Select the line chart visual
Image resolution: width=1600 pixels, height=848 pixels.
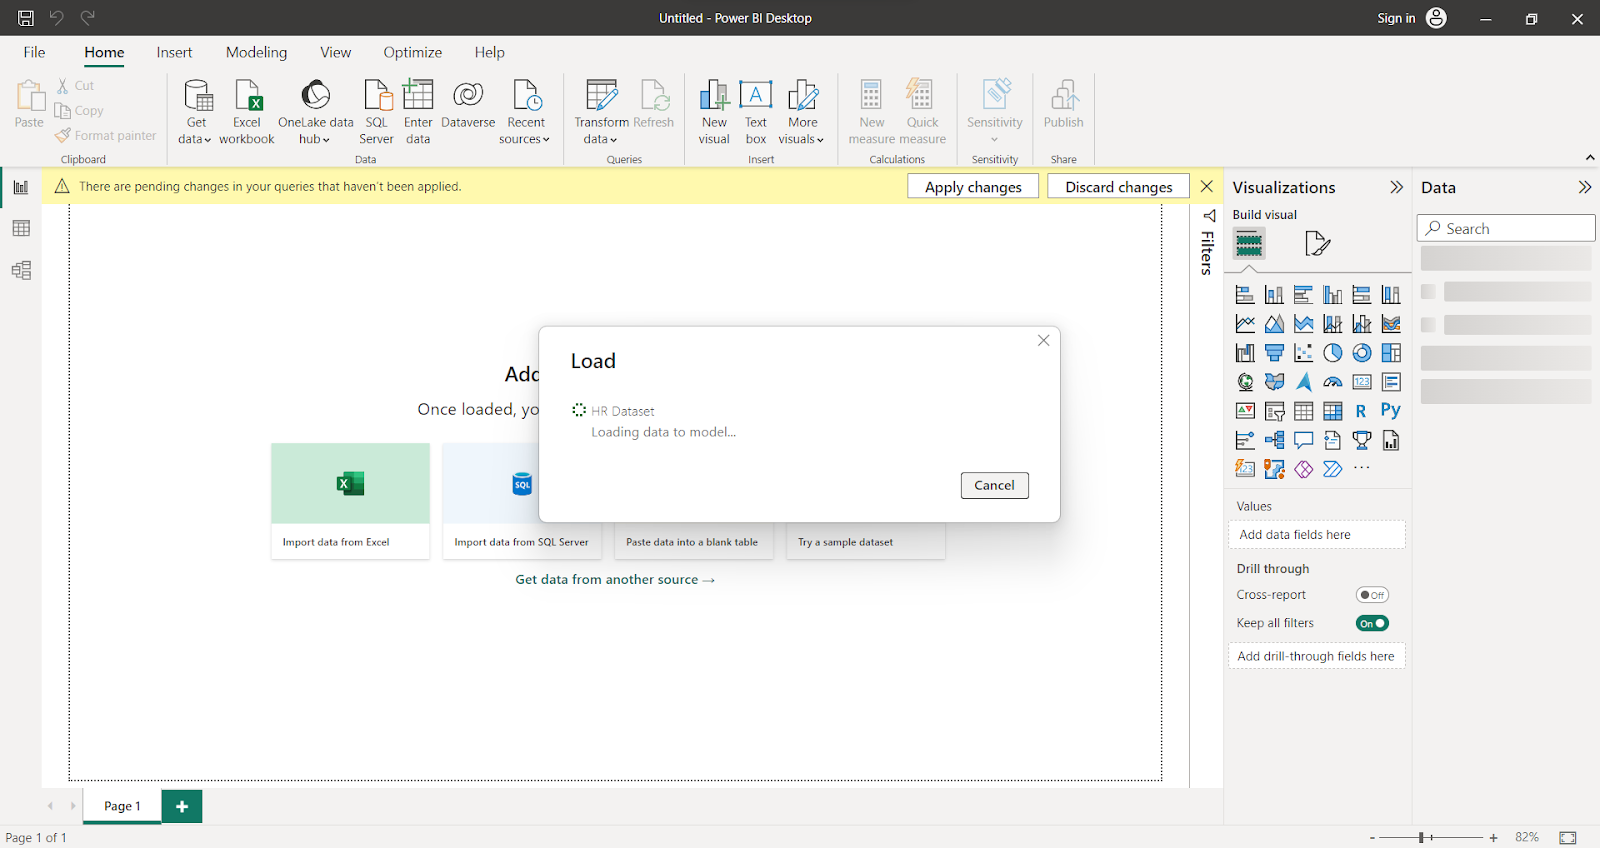1245,324
